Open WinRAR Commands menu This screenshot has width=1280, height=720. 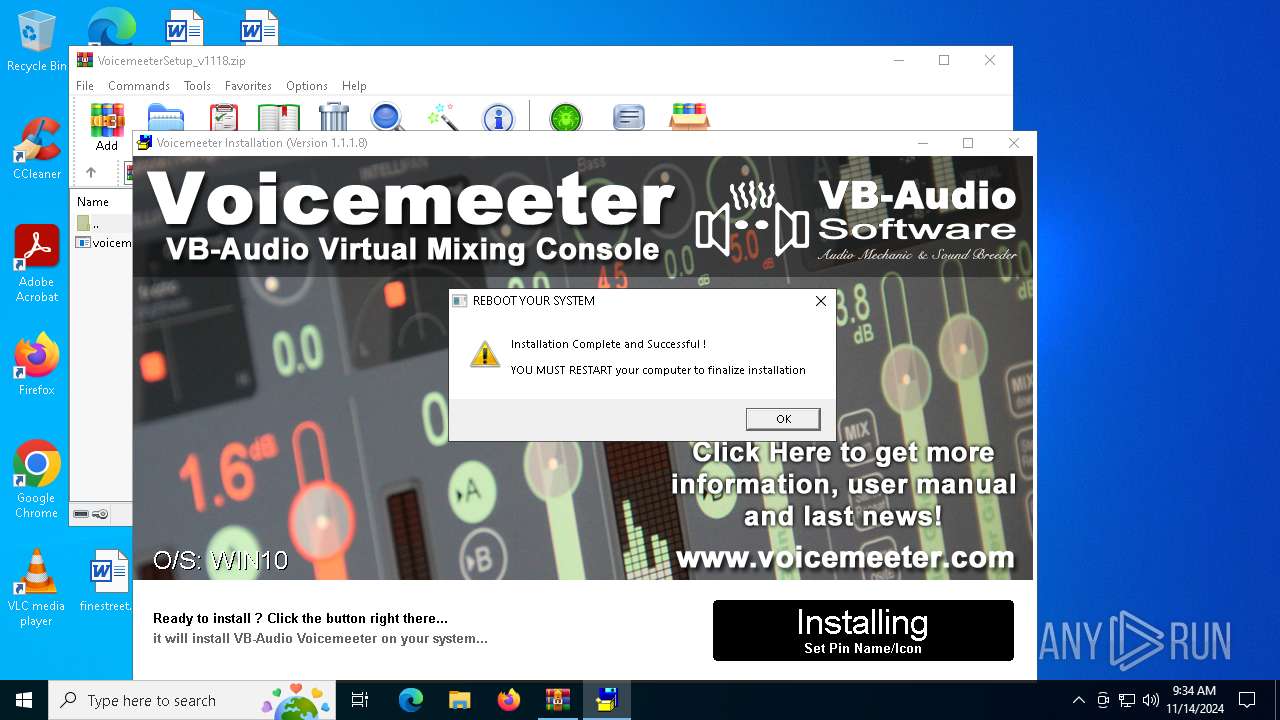coord(139,86)
